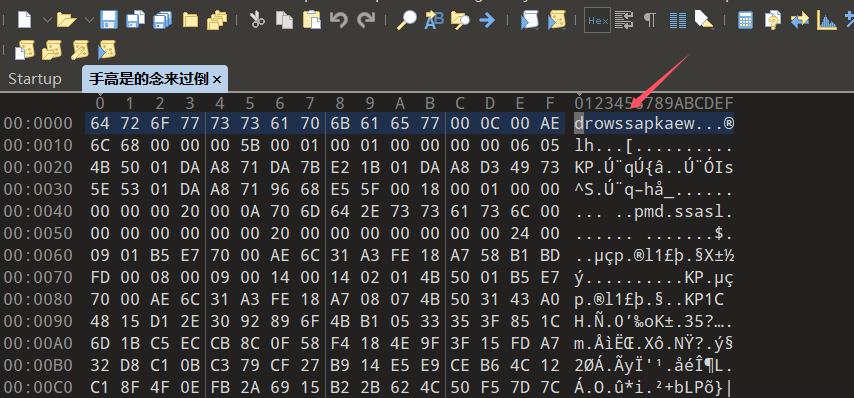Click hex byte FD starting row 00:0070
The image size is (854, 398).
point(100,277)
